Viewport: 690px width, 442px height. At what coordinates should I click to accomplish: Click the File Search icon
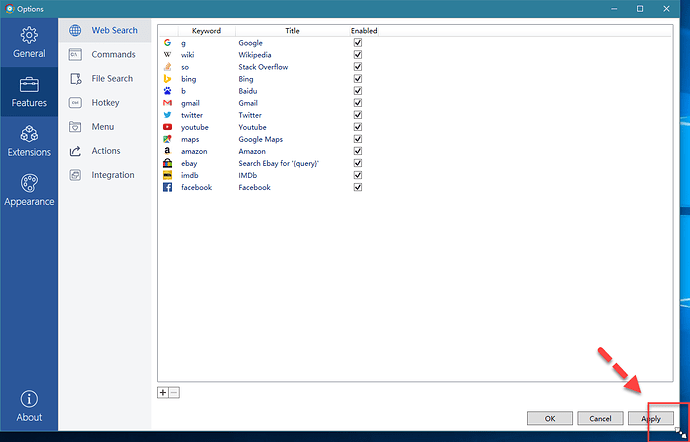pyautogui.click(x=75, y=79)
